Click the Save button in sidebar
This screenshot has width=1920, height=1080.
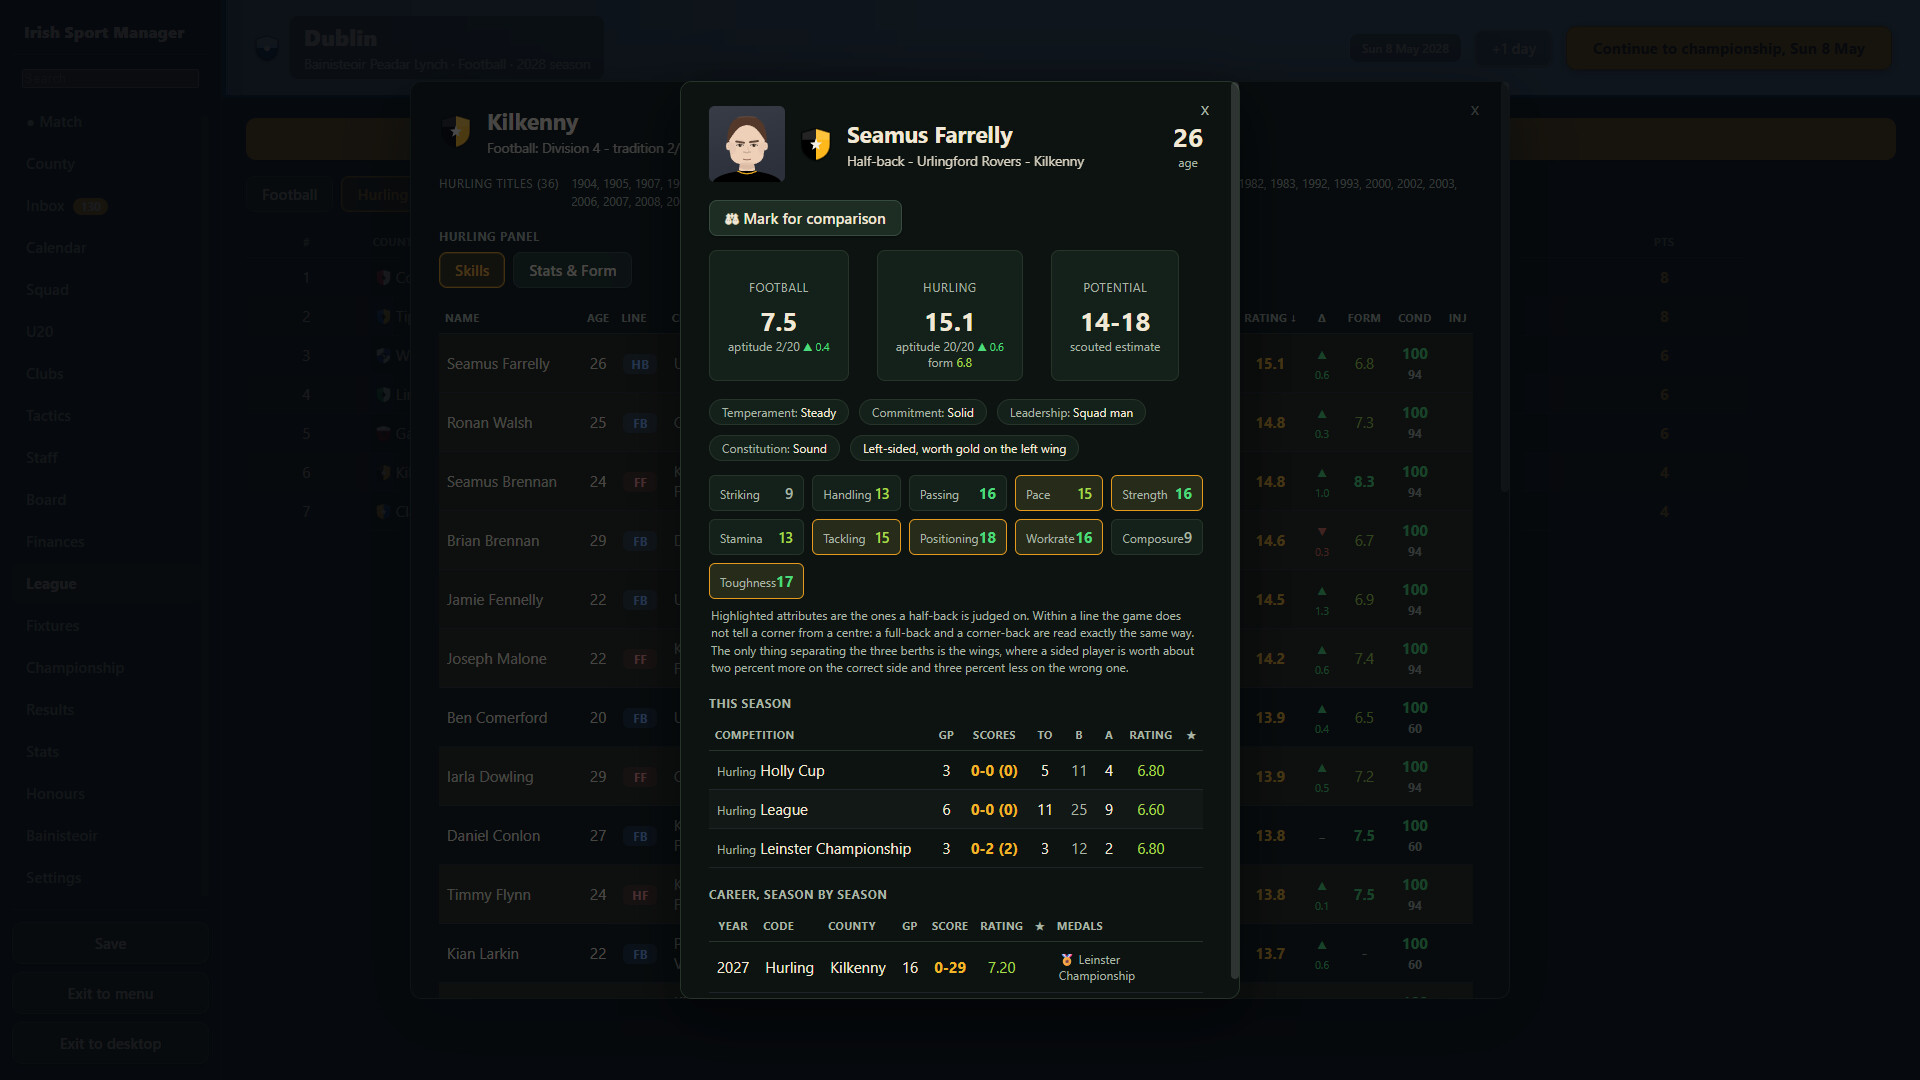pyautogui.click(x=110, y=944)
